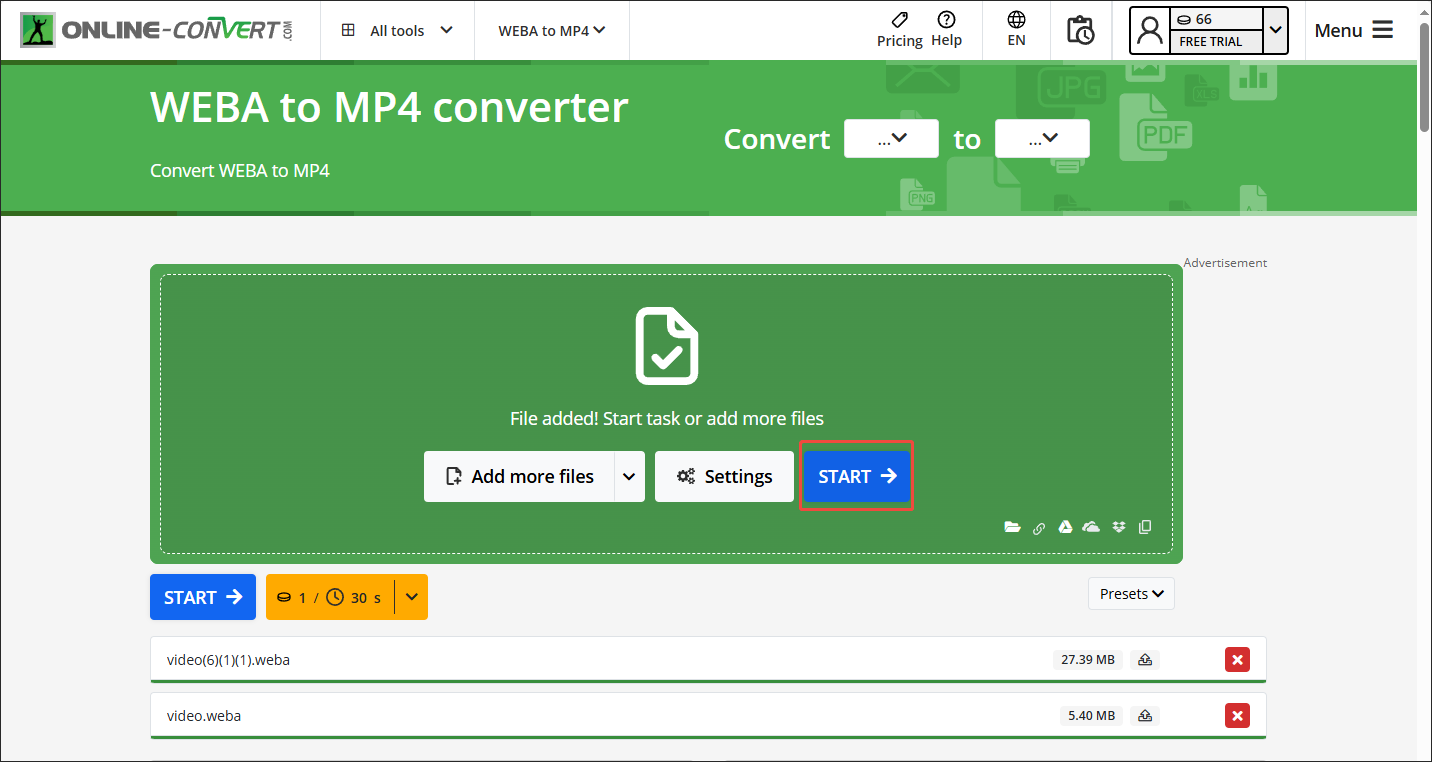Screen dimensions: 1432x762
Task: Click the user profile avatar icon
Action: (x=1150, y=30)
